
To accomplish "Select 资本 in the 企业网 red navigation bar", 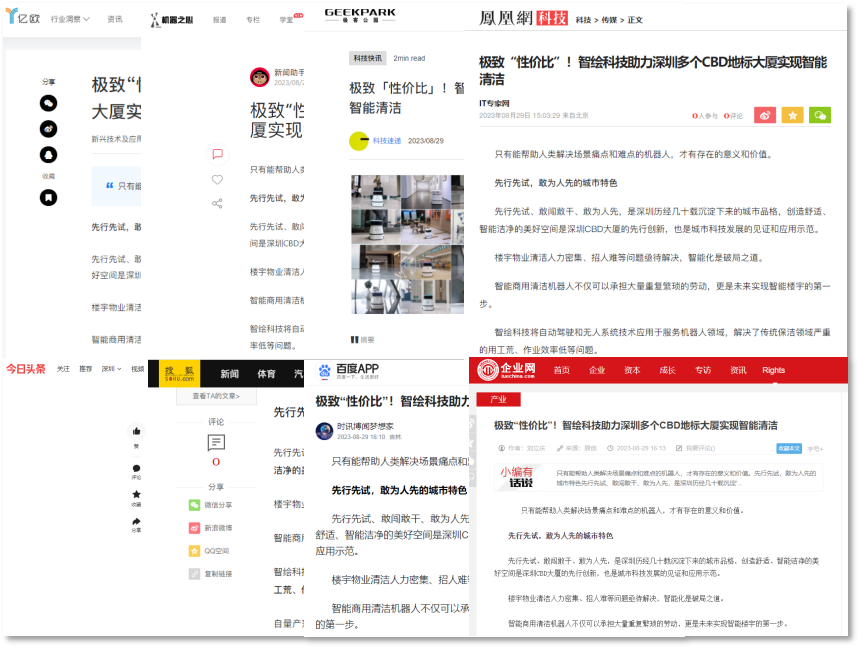I will tap(632, 370).
